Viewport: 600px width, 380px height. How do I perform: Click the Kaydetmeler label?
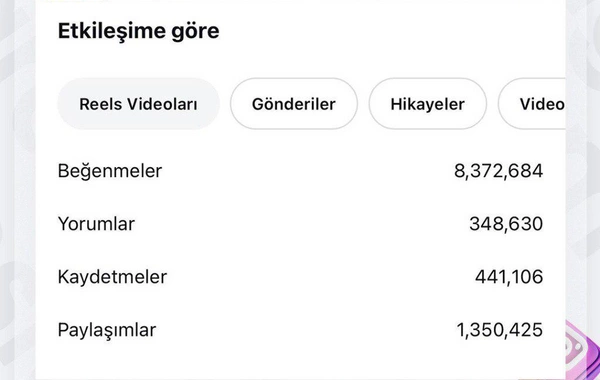coord(112,277)
